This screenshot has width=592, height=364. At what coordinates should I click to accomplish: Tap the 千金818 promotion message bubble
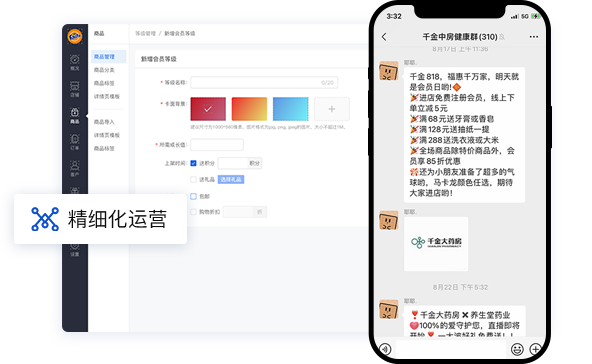(x=464, y=135)
